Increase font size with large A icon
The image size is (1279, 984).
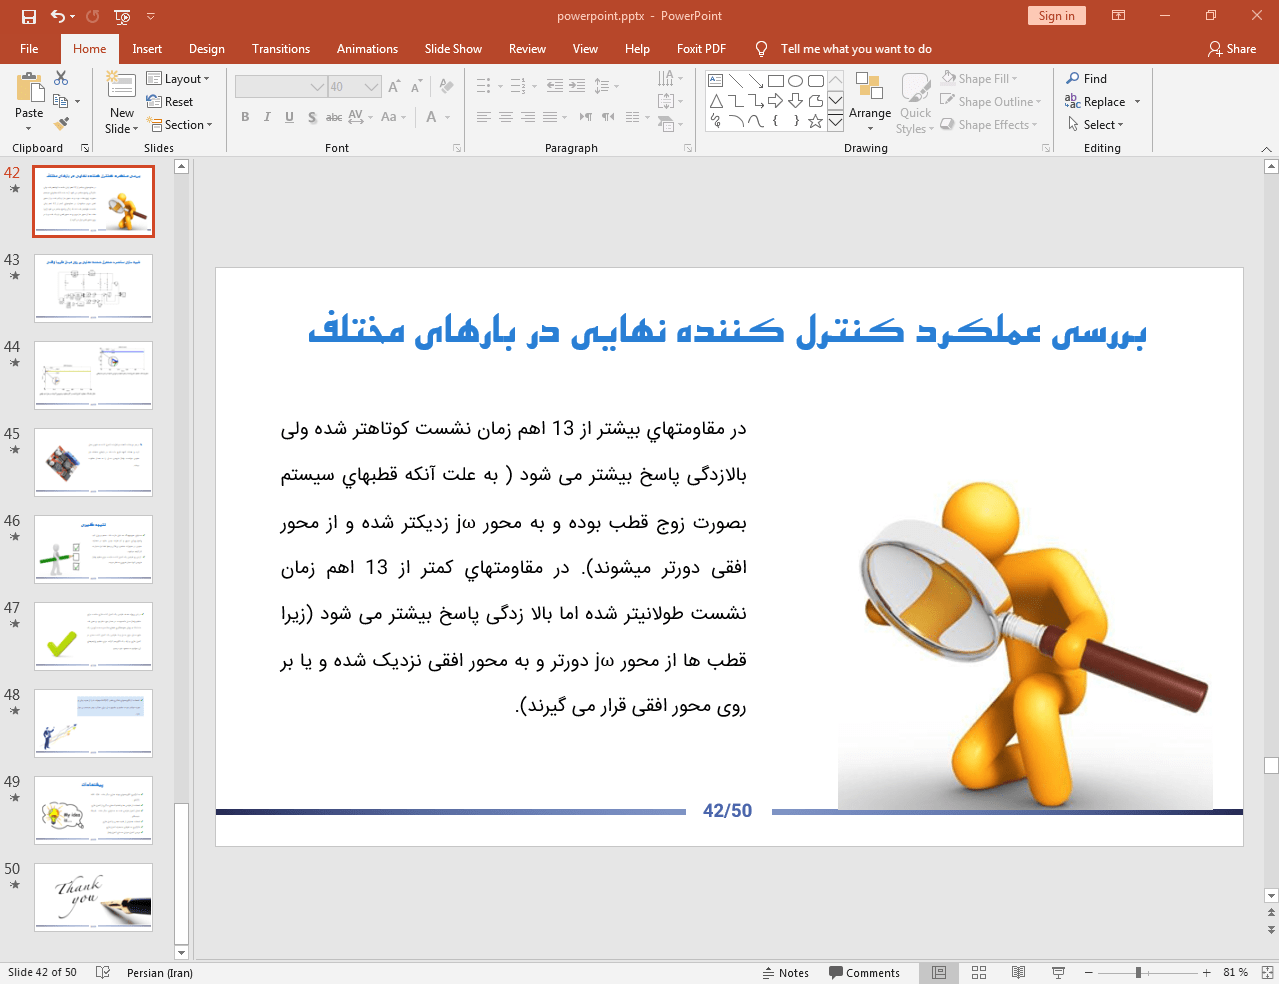point(394,87)
